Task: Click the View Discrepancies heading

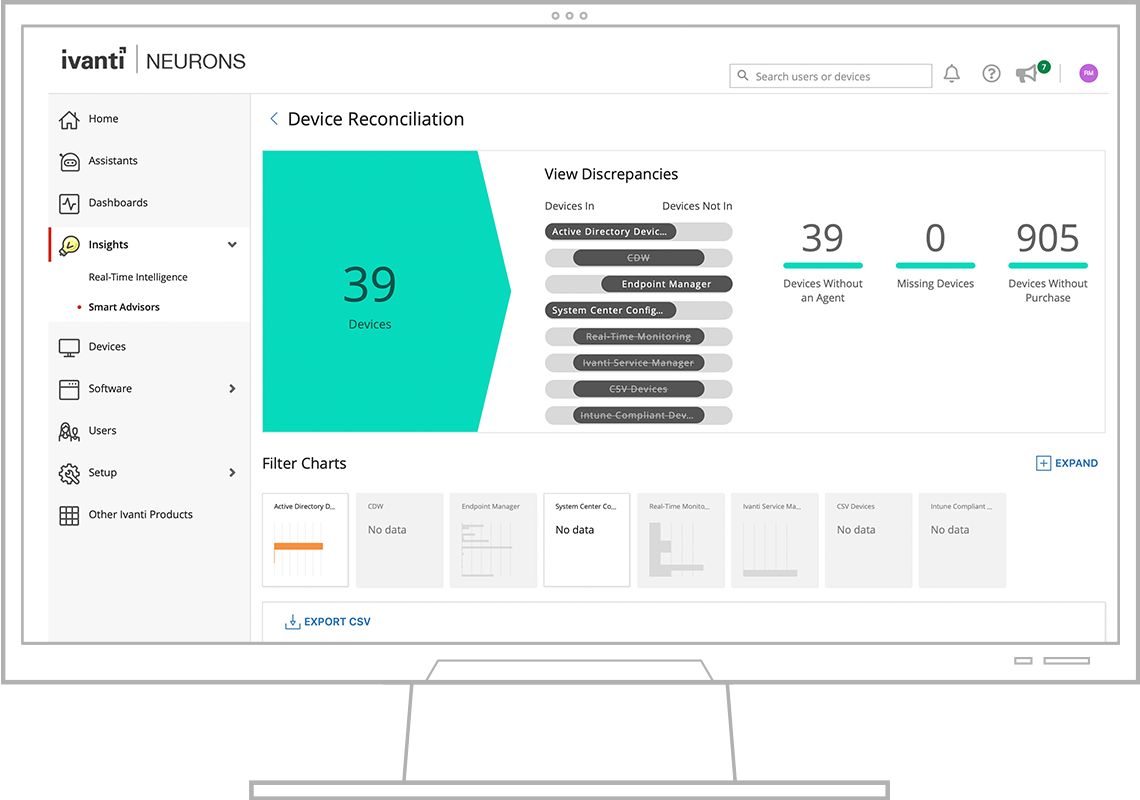Action: (x=611, y=174)
